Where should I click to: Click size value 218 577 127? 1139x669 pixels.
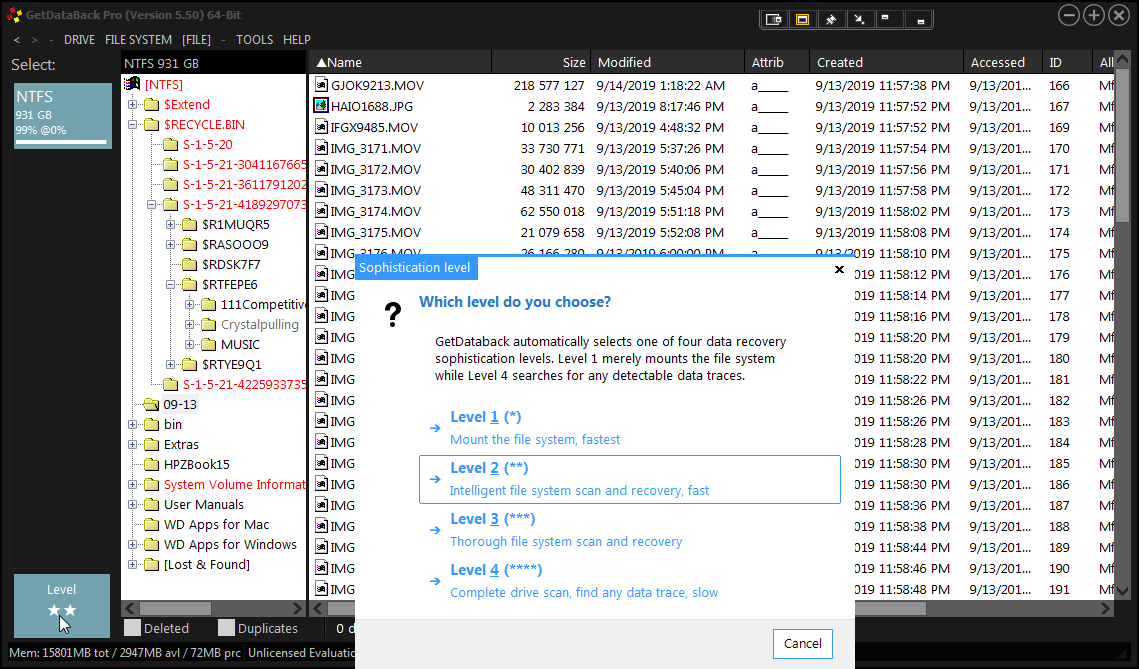tap(548, 85)
